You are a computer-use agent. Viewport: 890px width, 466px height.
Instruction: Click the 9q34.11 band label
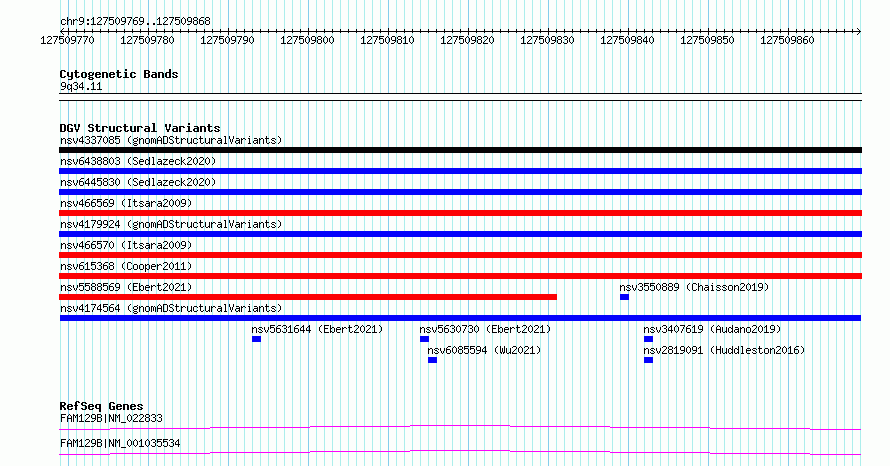click(x=81, y=86)
